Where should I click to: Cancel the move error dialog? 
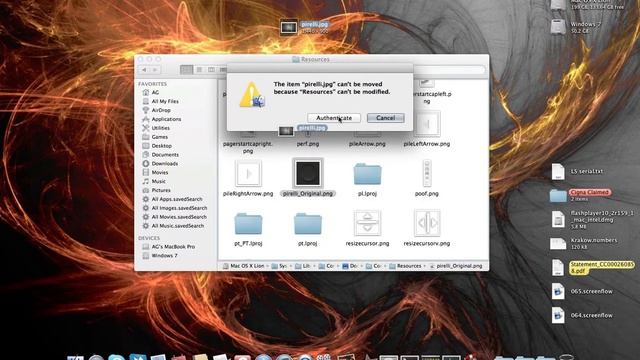[385, 118]
